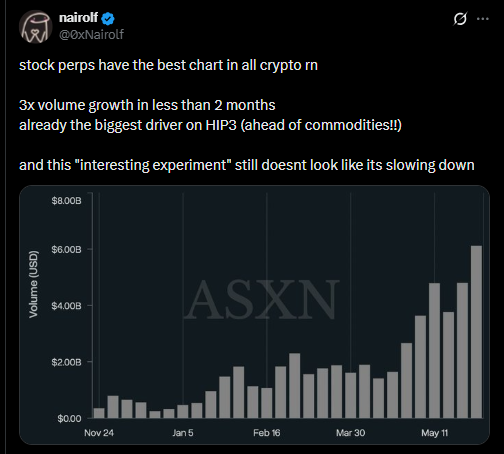Open nairolf's profile avatar
504x454 pixels.
point(35,26)
